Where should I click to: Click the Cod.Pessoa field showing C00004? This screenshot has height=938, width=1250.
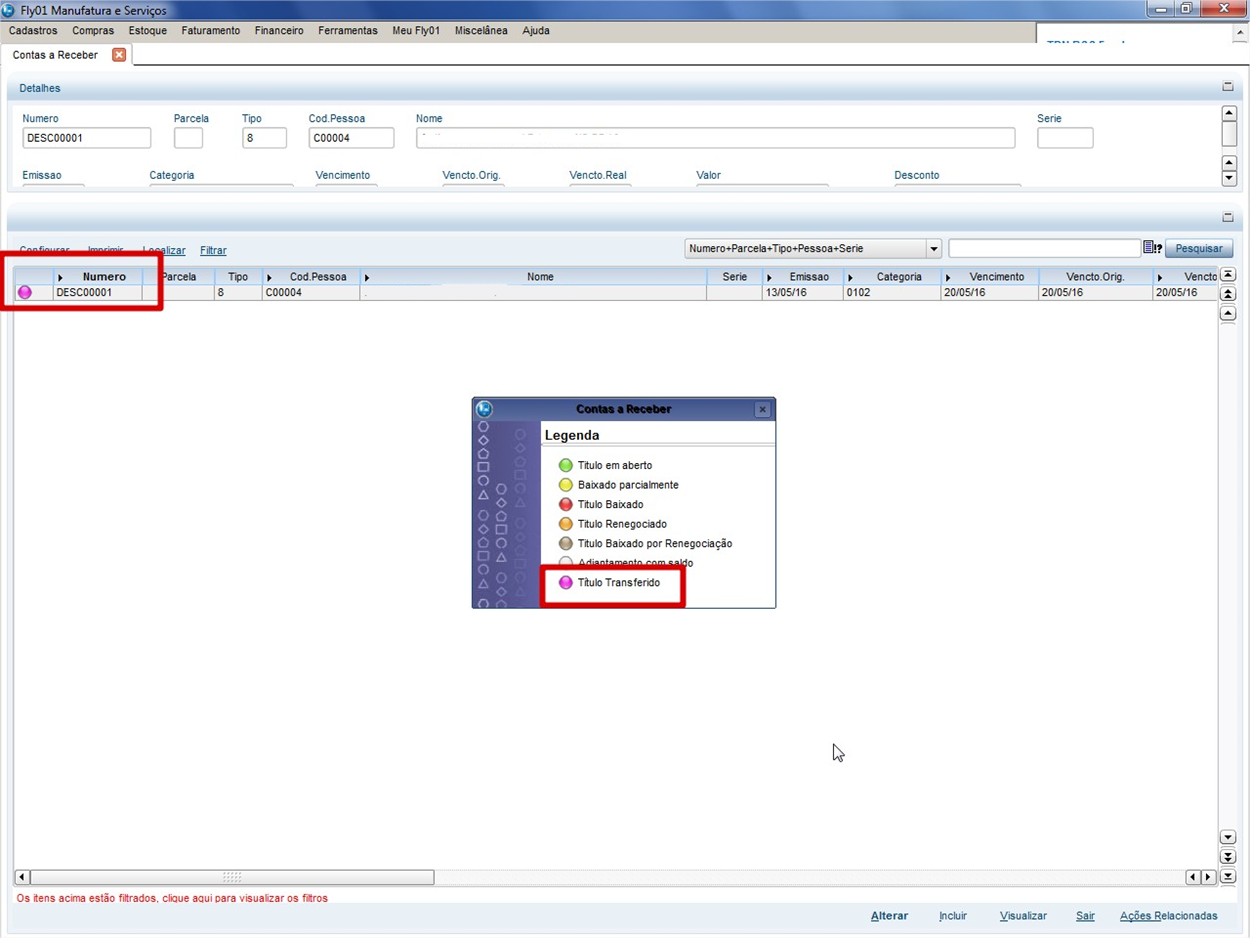click(x=351, y=138)
